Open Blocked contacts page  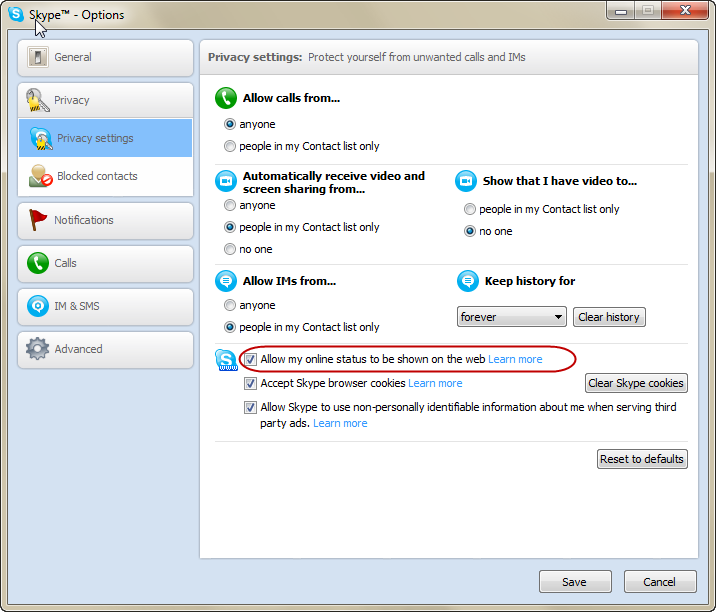105,176
